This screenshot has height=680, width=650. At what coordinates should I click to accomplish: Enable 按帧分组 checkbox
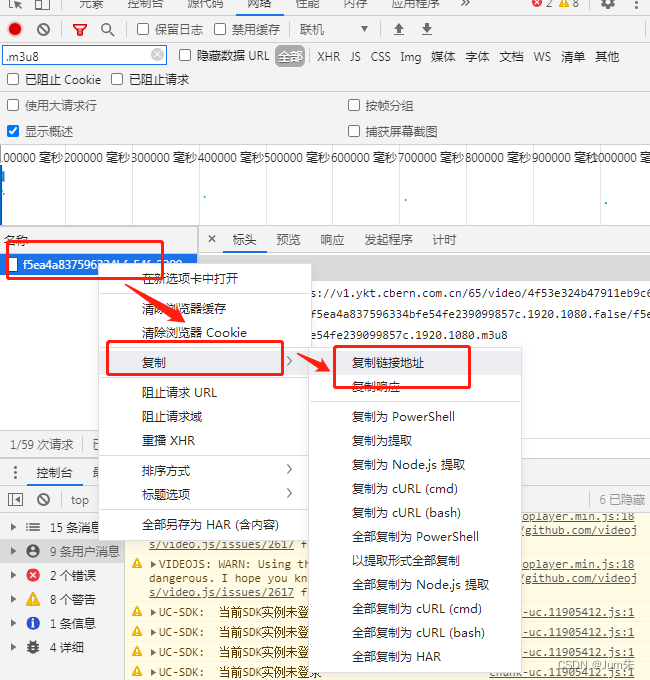coord(354,105)
